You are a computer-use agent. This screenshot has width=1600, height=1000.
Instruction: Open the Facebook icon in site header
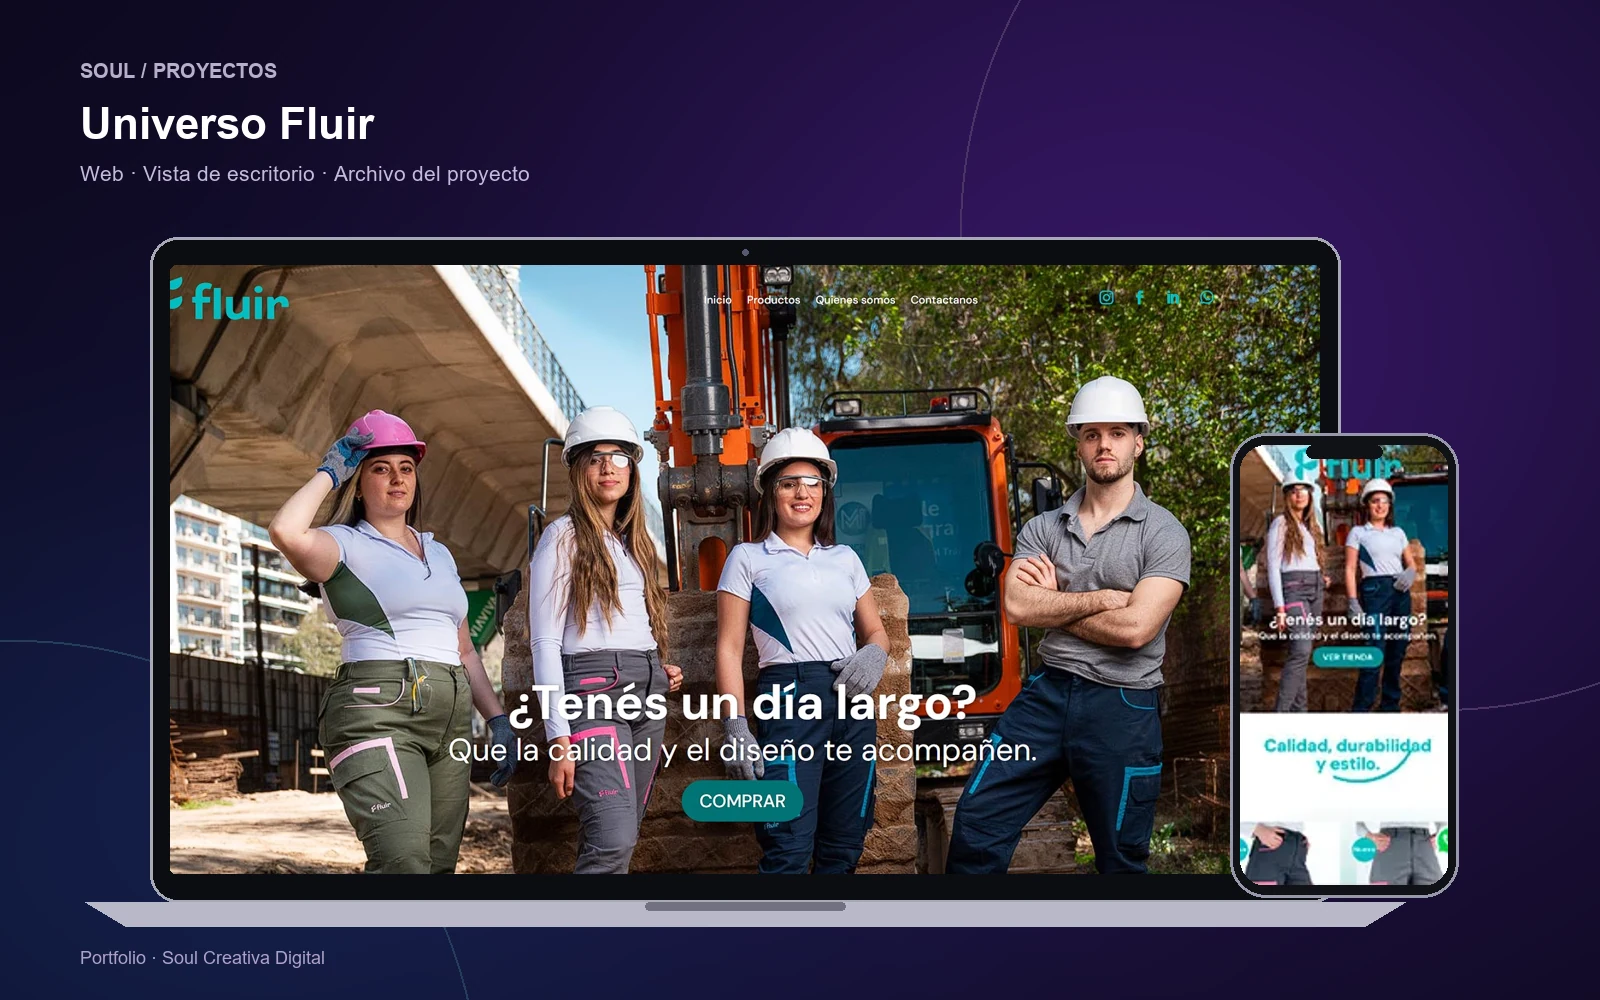(1139, 298)
